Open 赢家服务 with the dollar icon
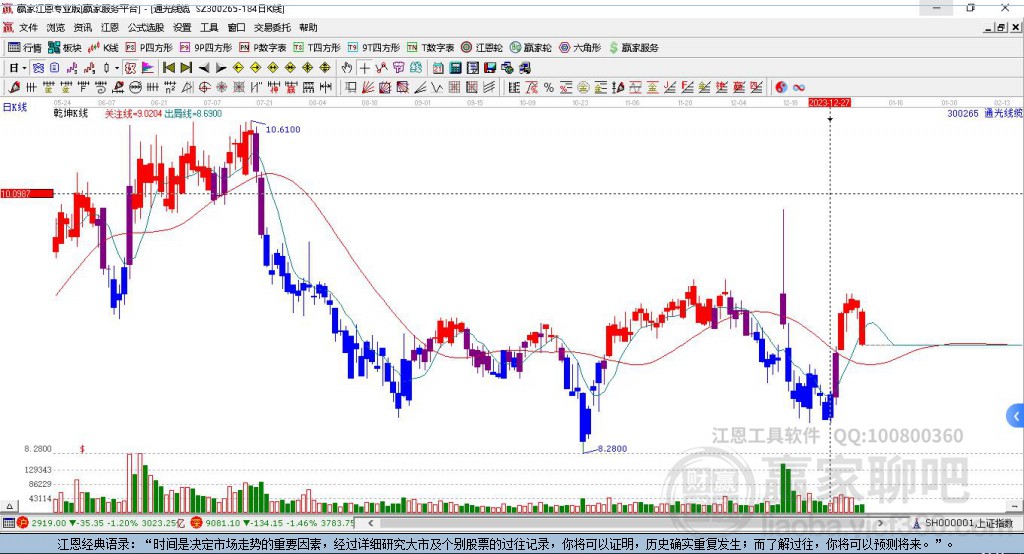 tap(634, 48)
